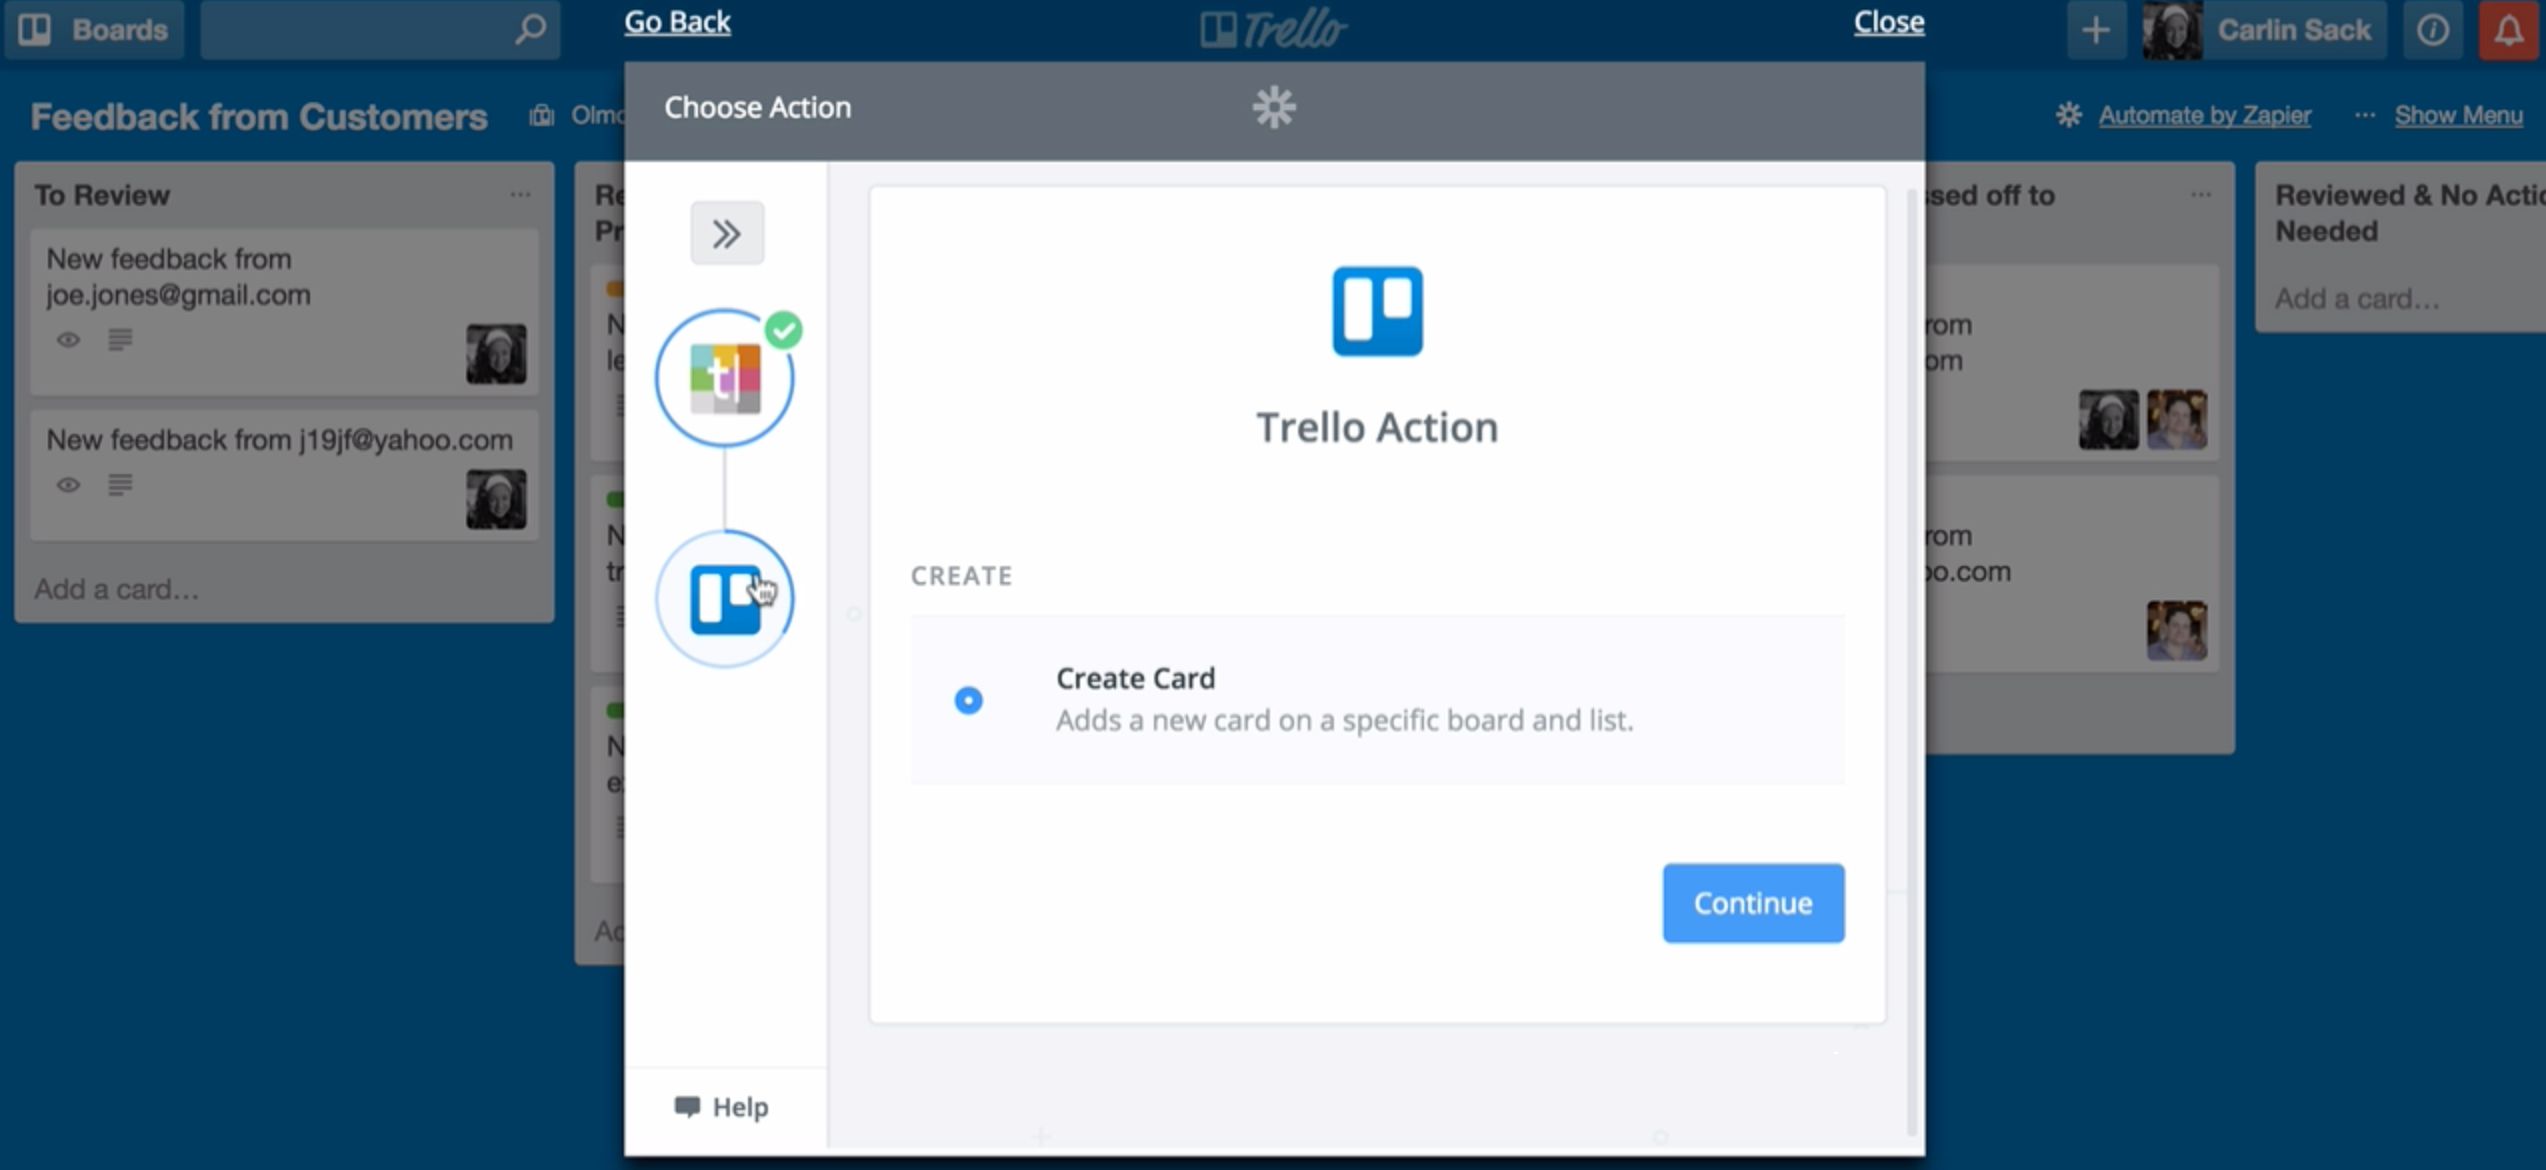Open the Boards menu
The height and width of the screenshot is (1170, 2546).
click(95, 30)
